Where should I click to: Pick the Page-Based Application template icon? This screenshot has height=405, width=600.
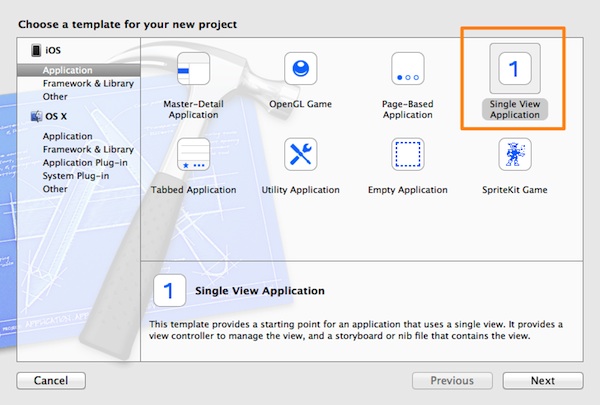[407, 71]
